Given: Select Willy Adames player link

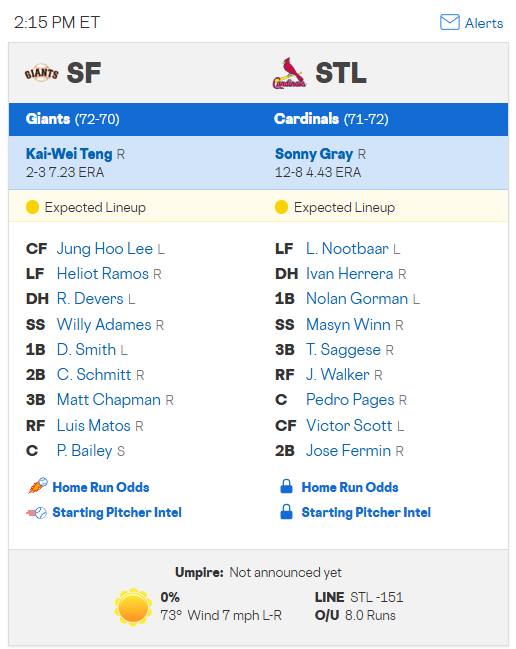Looking at the screenshot, I should click(104, 325).
